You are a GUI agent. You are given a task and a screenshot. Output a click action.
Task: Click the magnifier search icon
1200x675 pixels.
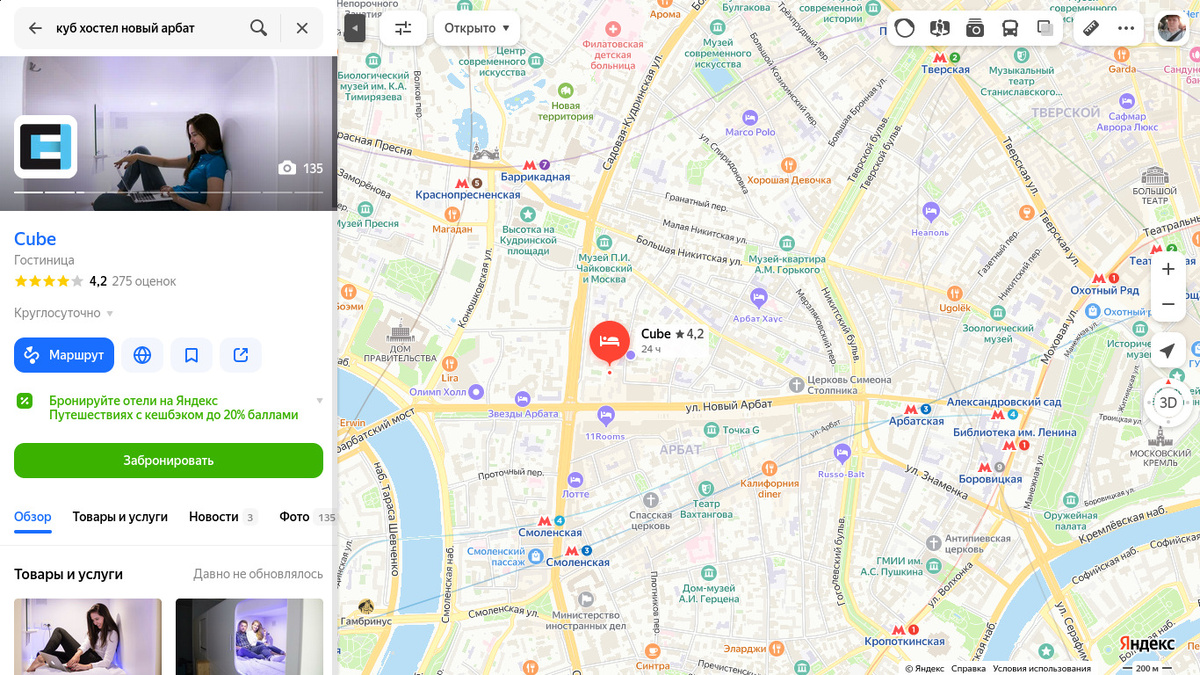[x=259, y=28]
